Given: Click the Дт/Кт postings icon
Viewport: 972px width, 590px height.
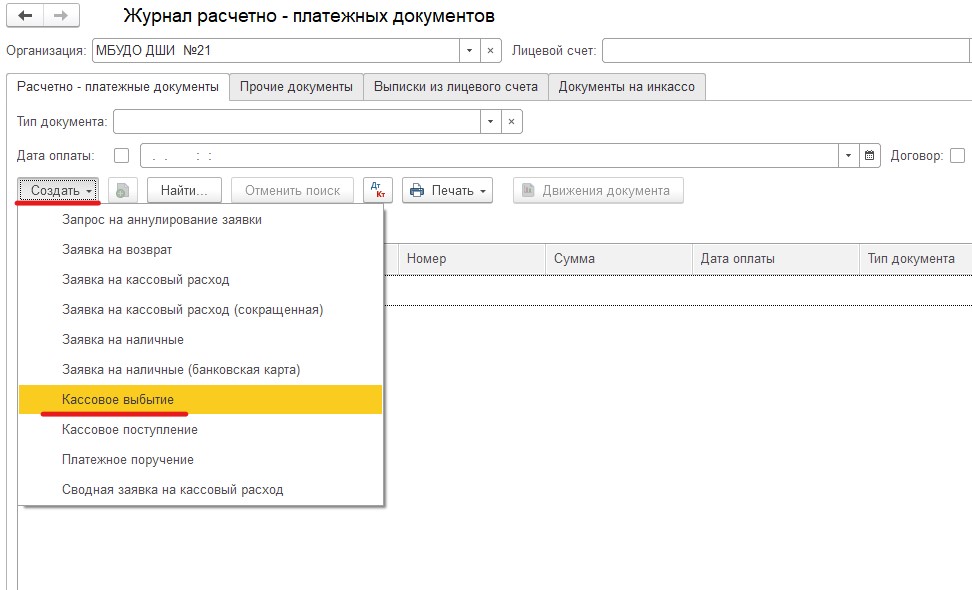Looking at the screenshot, I should pyautogui.click(x=377, y=190).
